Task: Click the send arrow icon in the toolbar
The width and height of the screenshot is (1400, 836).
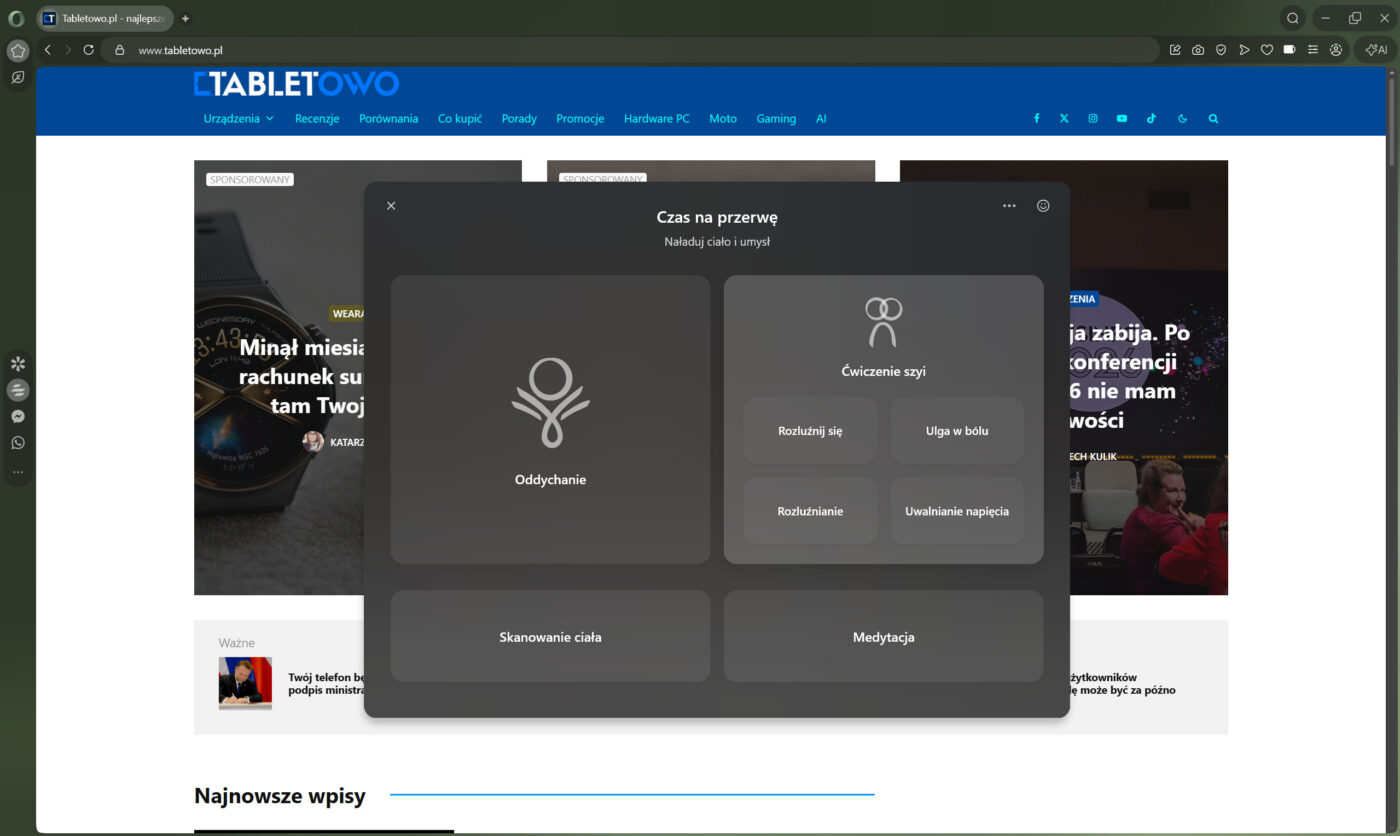Action: pos(1244,50)
